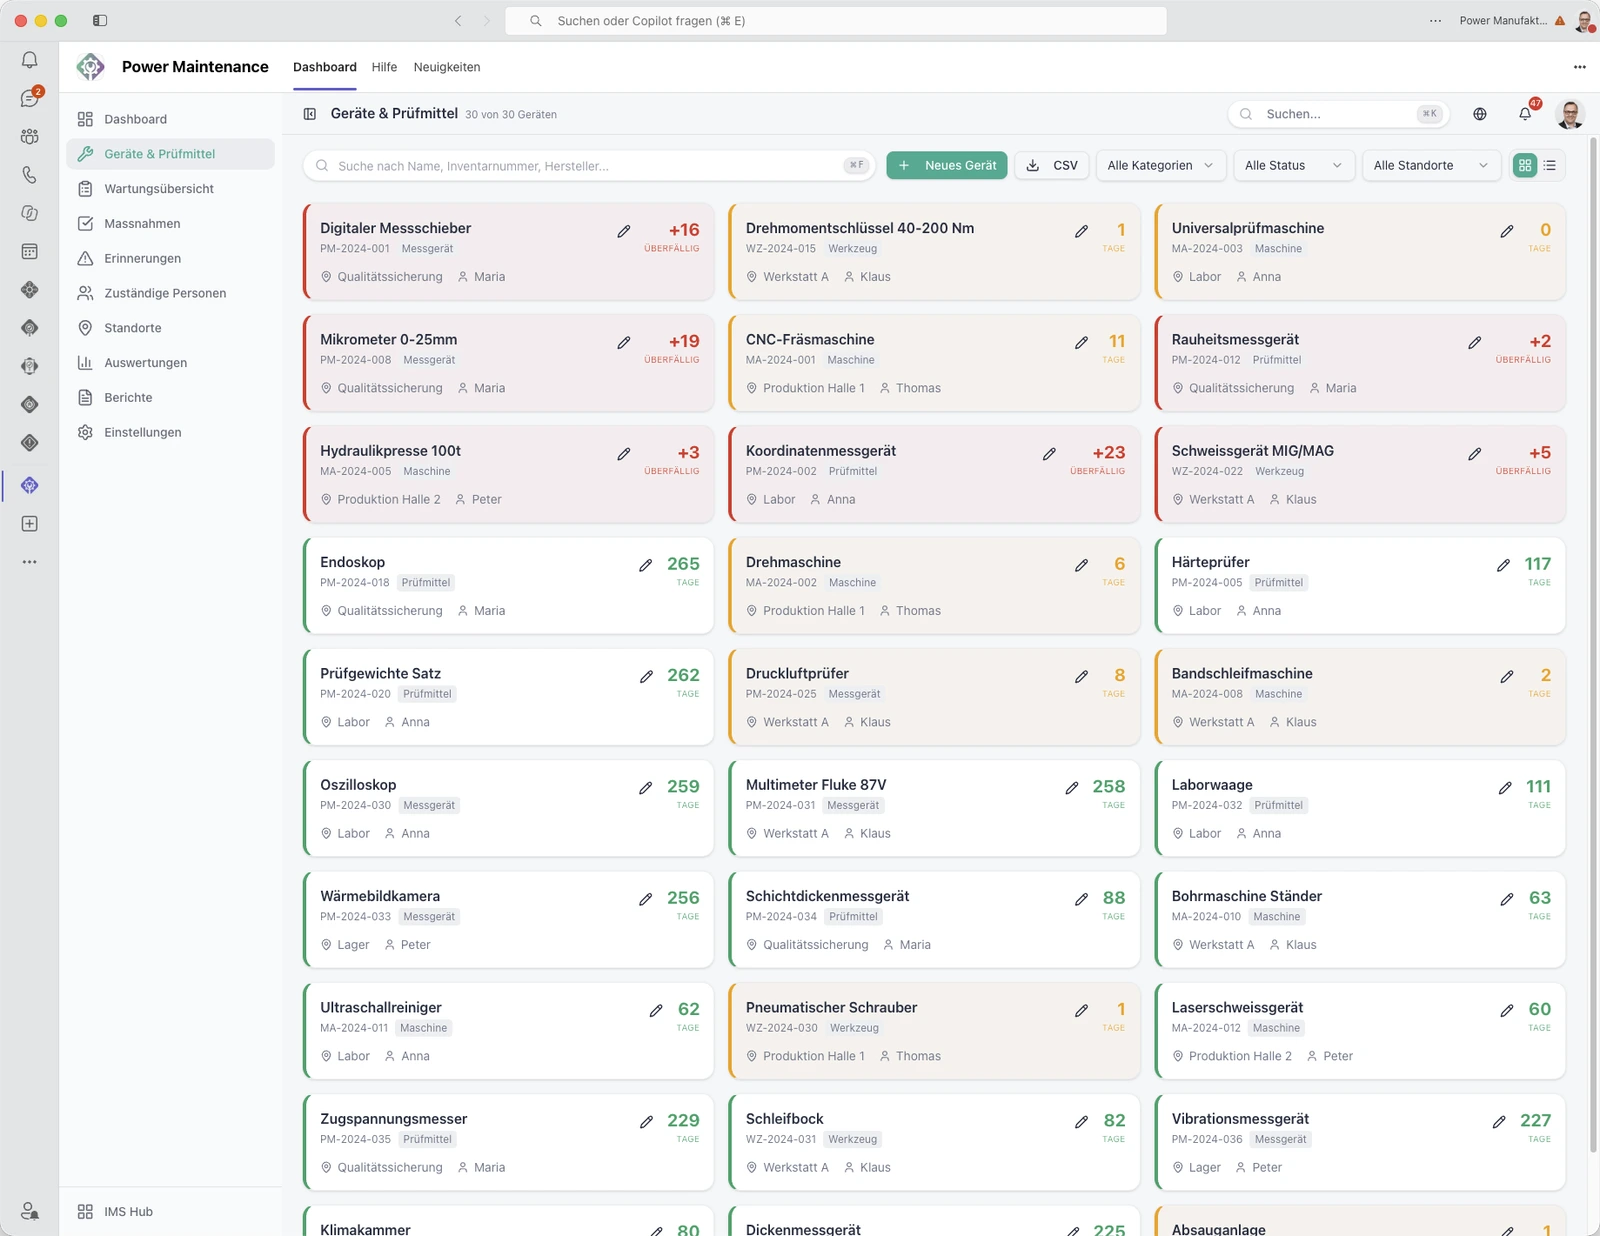Screen dimensions: 1600x1236
Task: Edit the CNC-Fräsmaschine entry
Action: [x=1082, y=342]
